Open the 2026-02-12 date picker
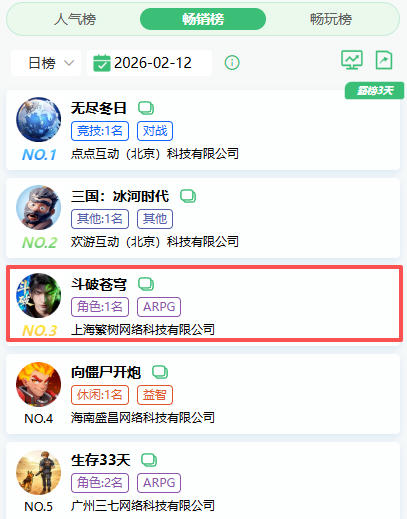Screen dimensions: 407x519 point(149,63)
